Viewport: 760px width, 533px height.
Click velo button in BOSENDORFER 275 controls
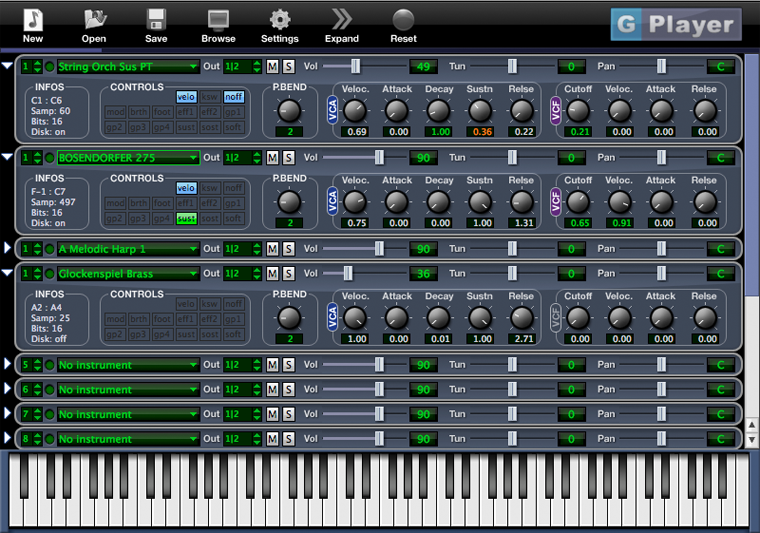186,188
